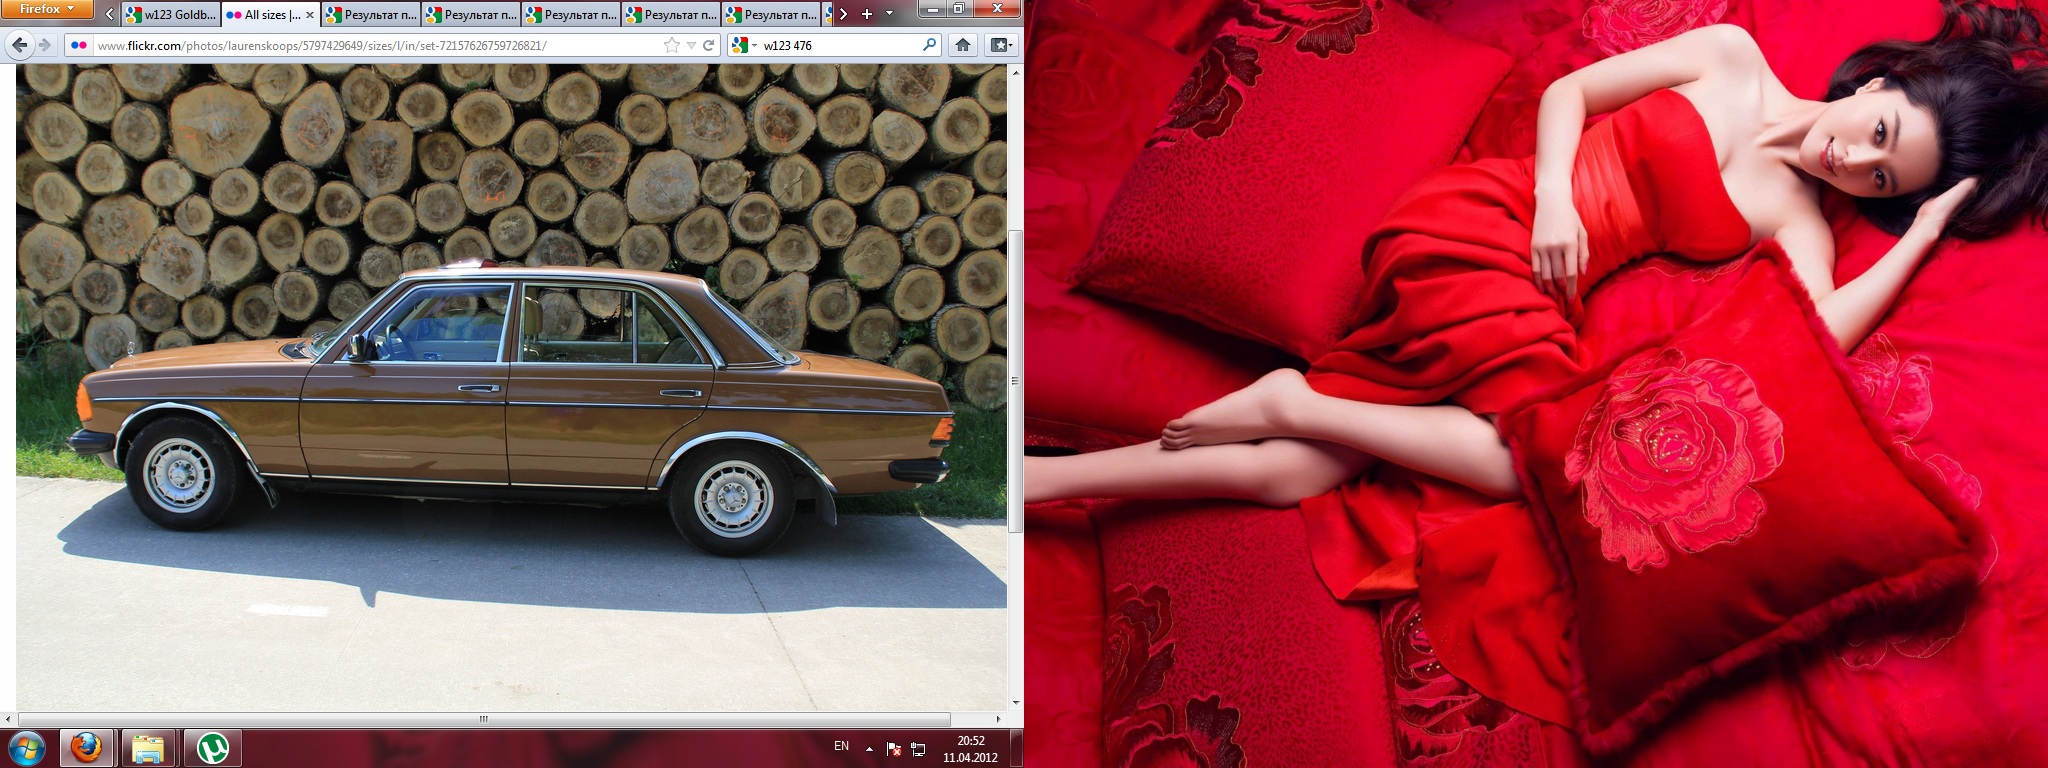Click vertical scrollbar up arrow
The width and height of the screenshot is (2048, 768).
click(x=1016, y=71)
